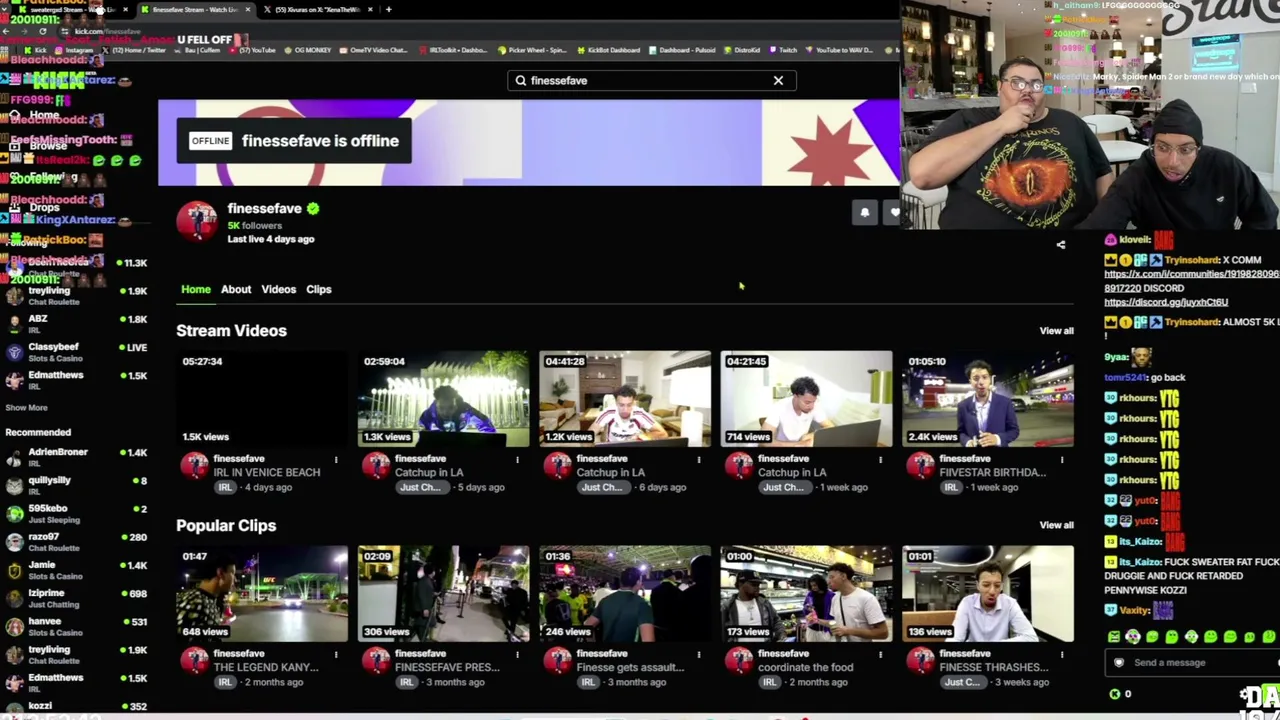Switch to the About tab
Image resolution: width=1280 pixels, height=720 pixels.
point(236,289)
